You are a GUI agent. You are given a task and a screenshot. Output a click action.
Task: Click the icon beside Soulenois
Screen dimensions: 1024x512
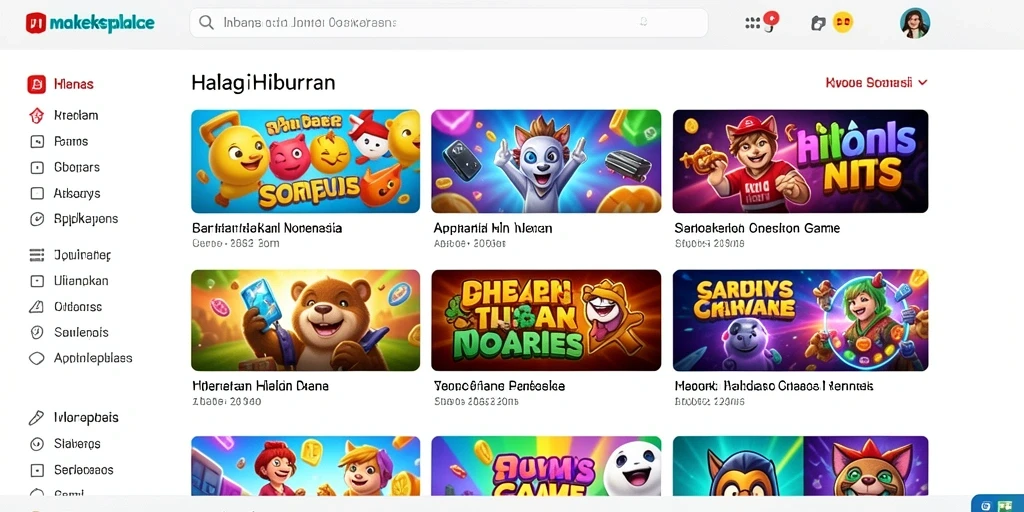(37, 332)
